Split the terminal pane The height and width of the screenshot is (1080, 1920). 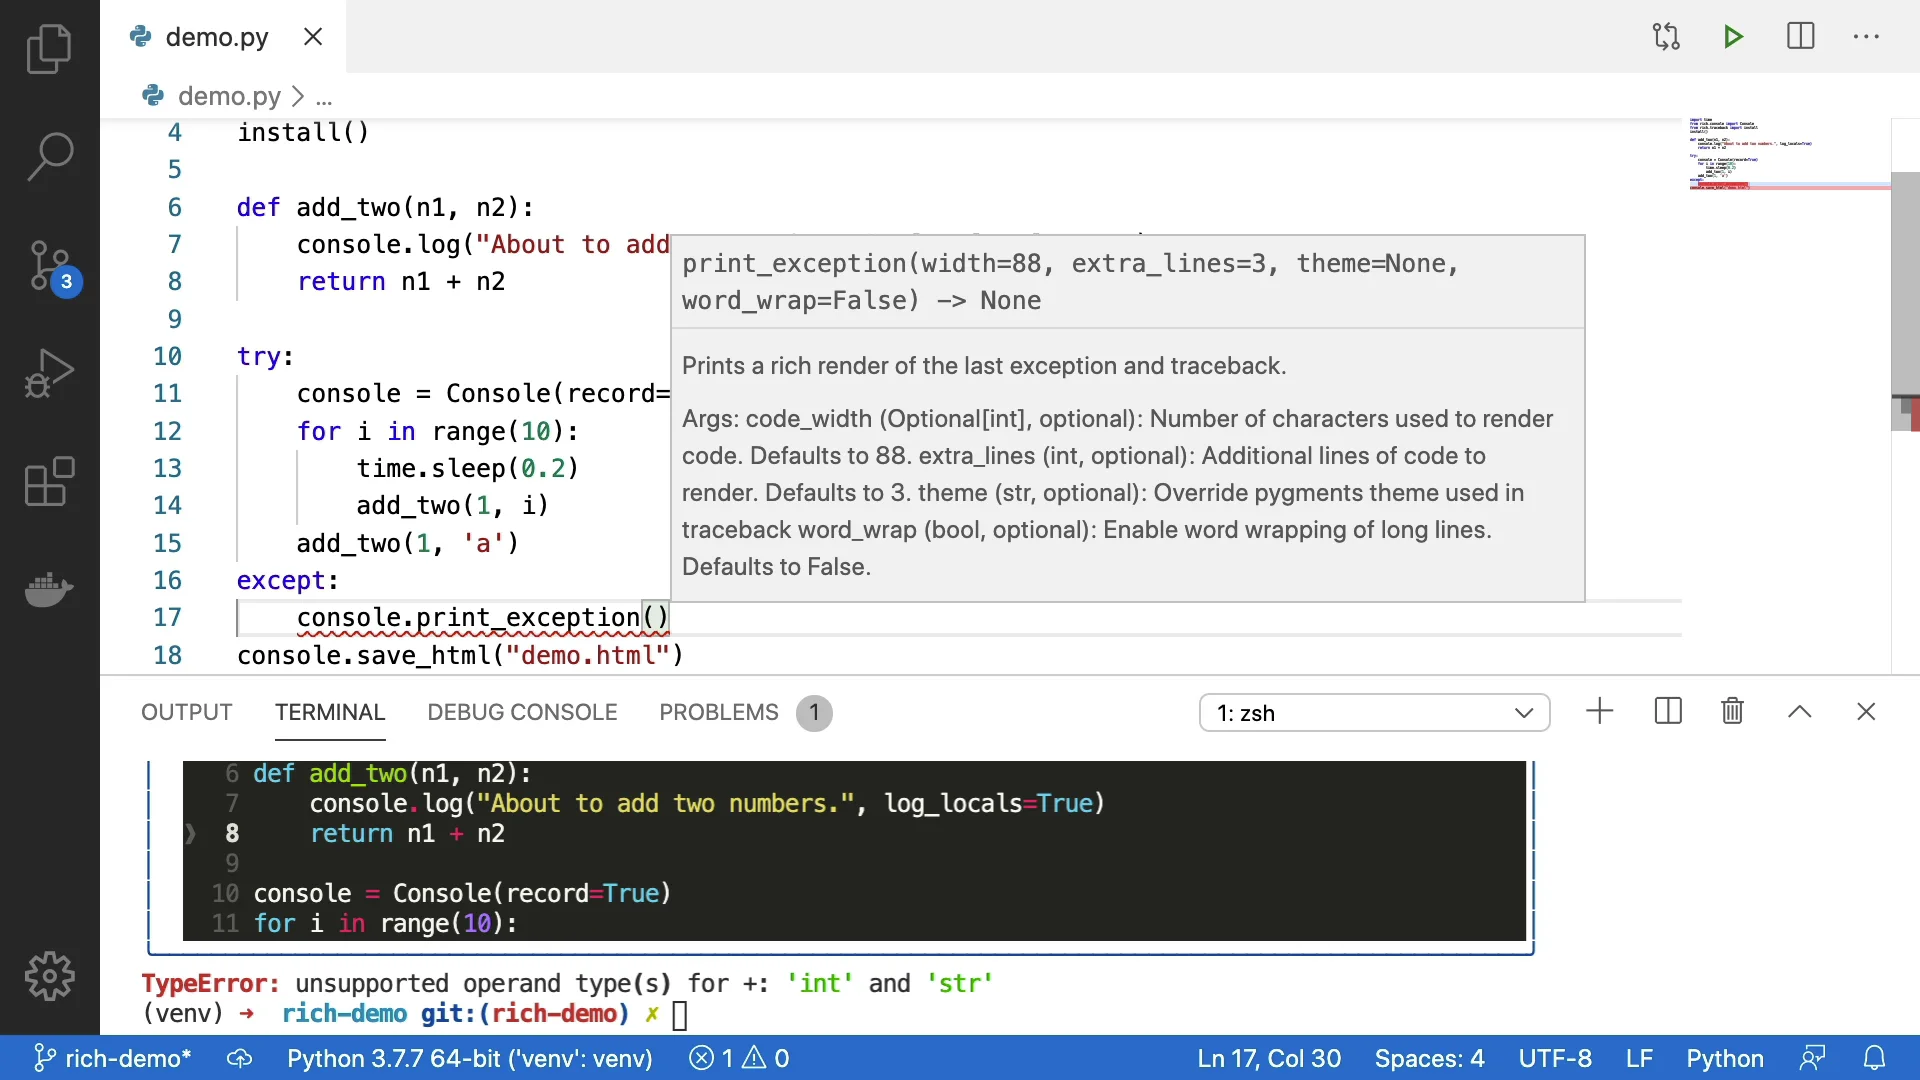click(x=1668, y=712)
